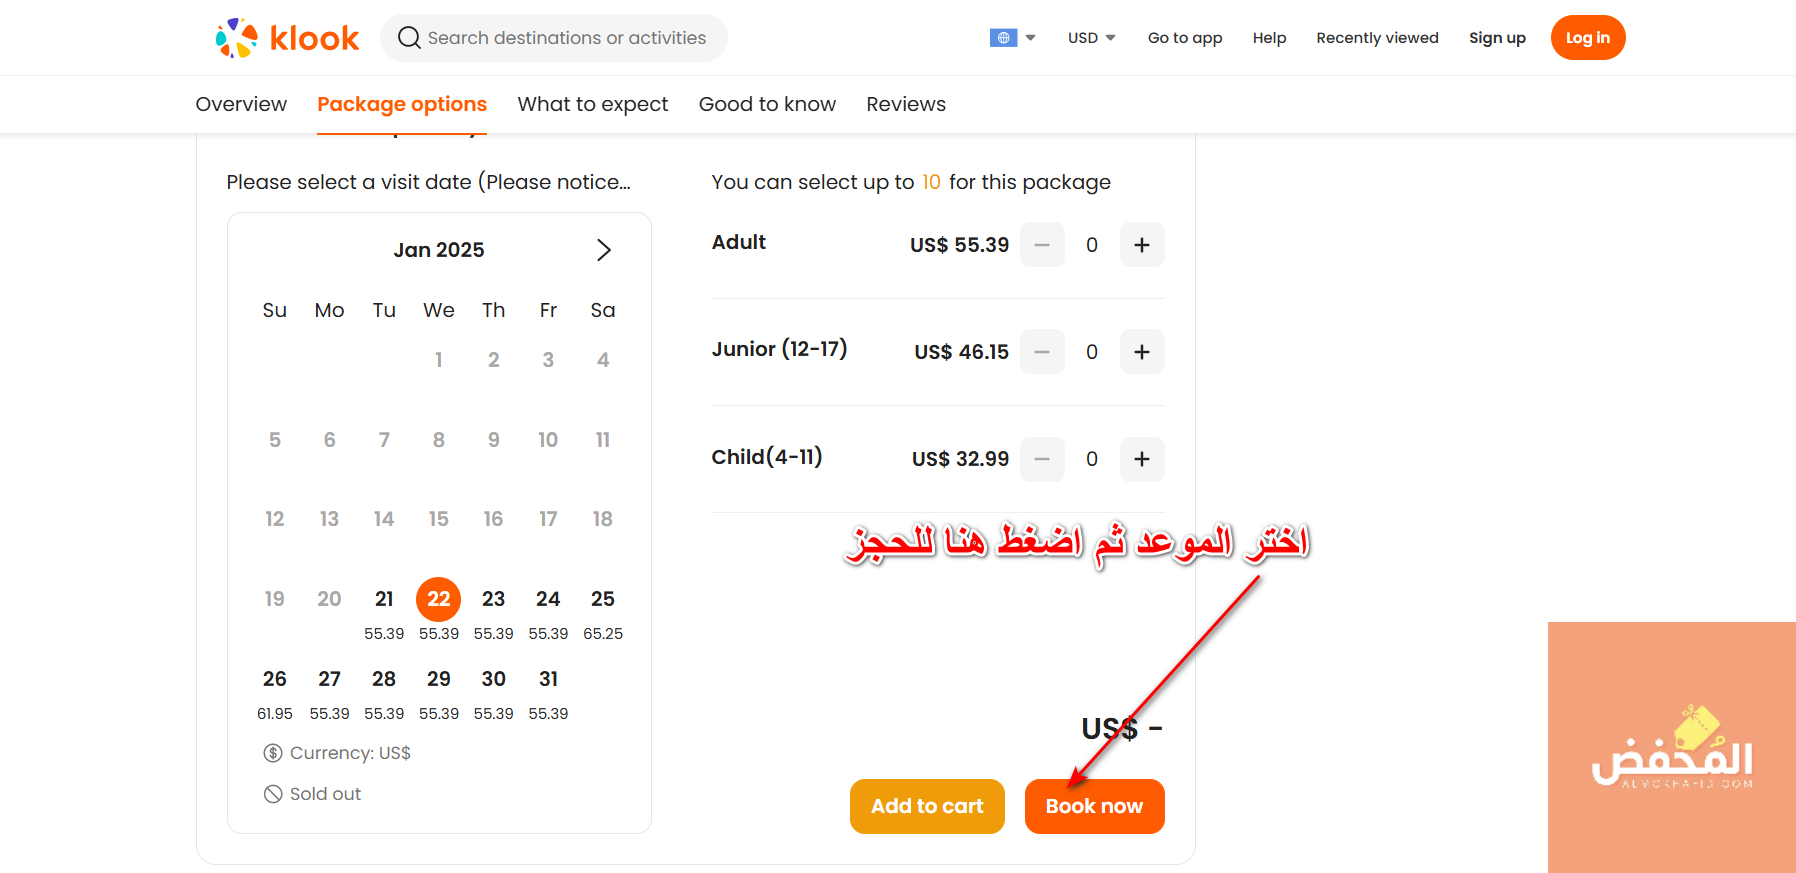Decrease Child (4-11) ticket quantity
1796x873 pixels.
click(1042, 459)
